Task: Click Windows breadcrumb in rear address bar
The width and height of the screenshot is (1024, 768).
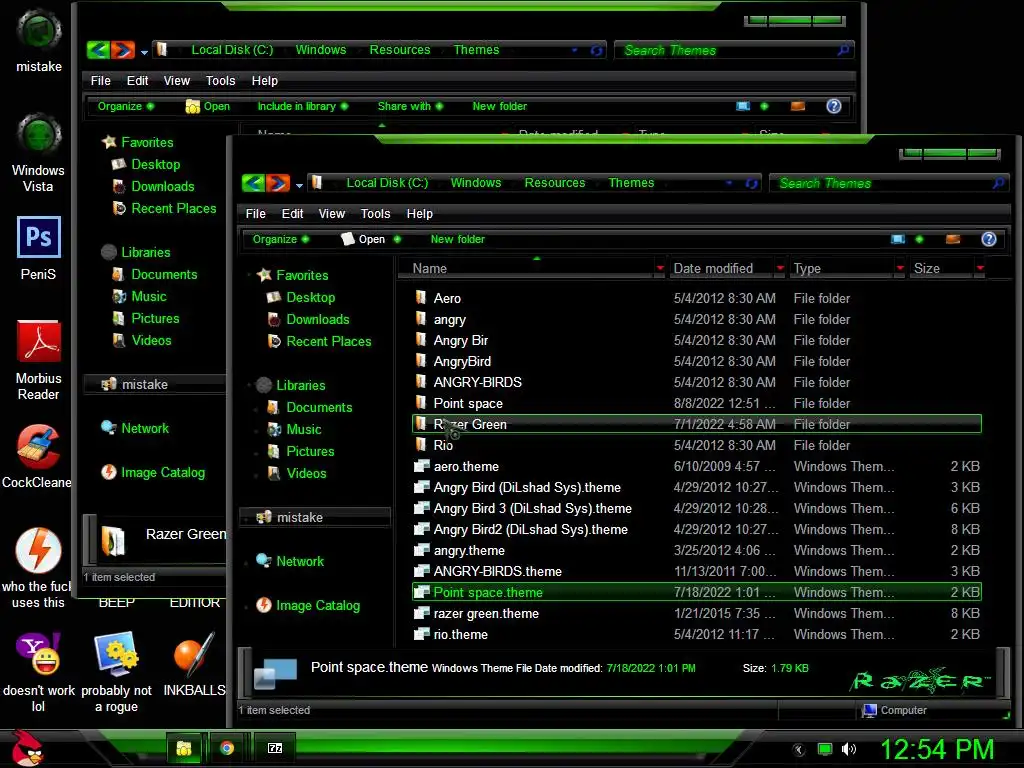Action: click(x=321, y=50)
